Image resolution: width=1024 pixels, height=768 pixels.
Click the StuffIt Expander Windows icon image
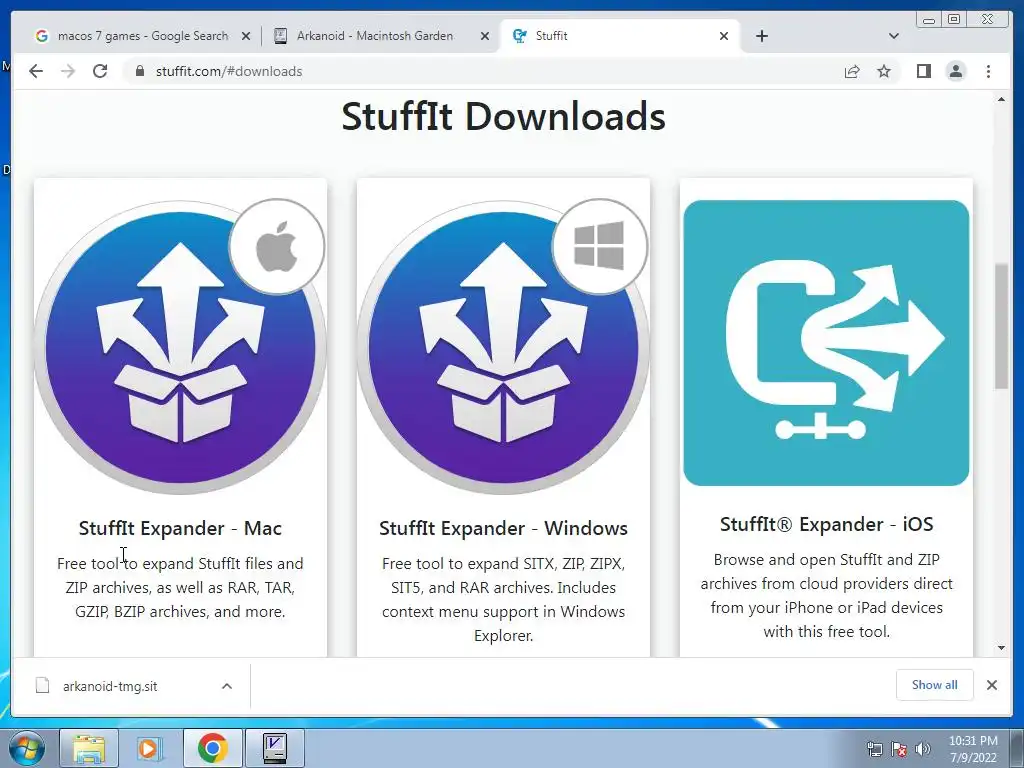pyautogui.click(x=503, y=346)
